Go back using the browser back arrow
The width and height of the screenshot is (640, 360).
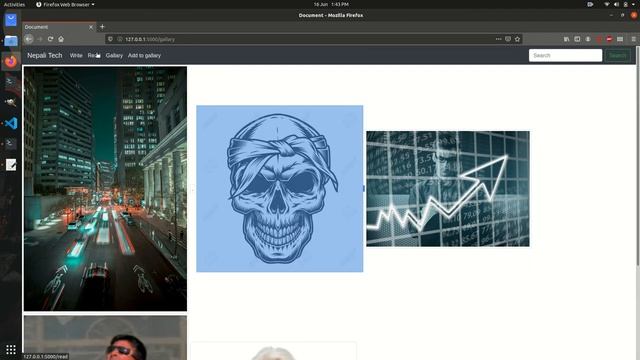click(29, 39)
